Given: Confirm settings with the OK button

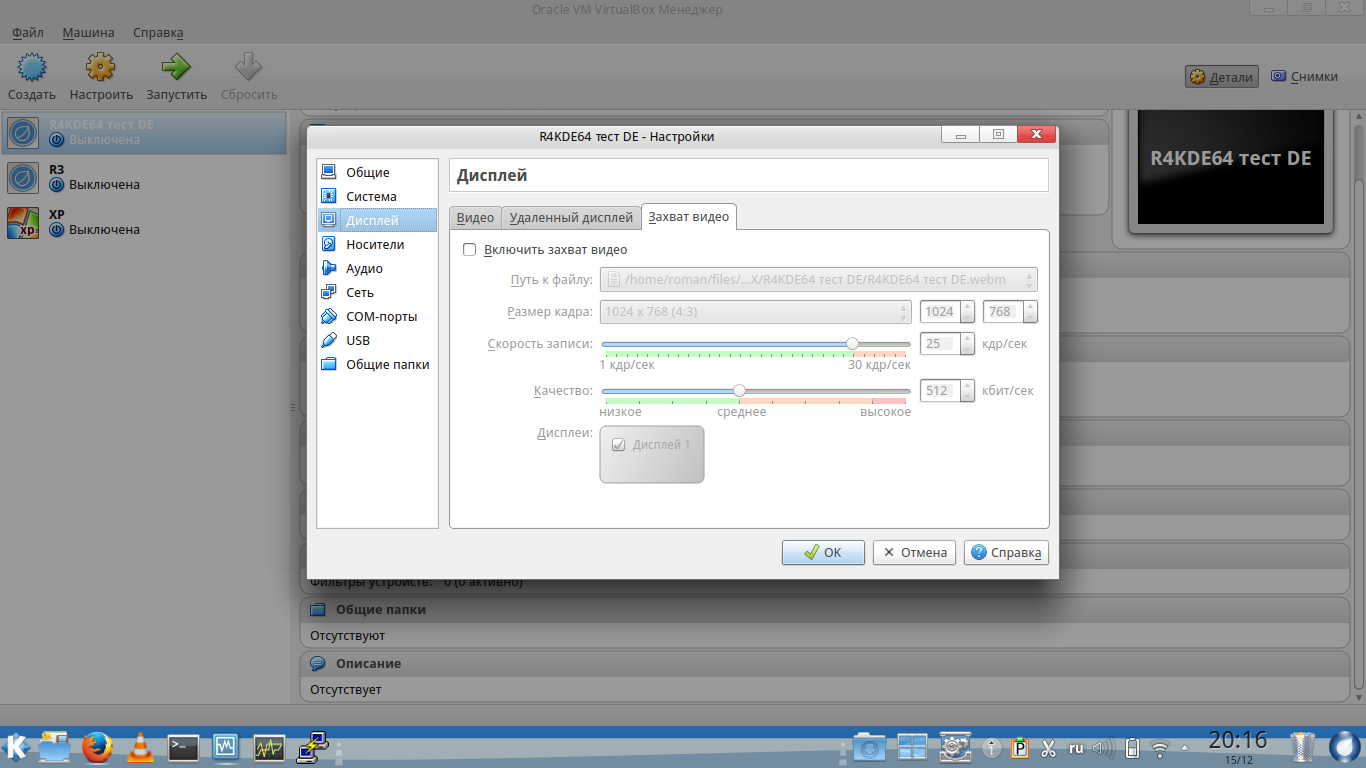Looking at the screenshot, I should [823, 552].
